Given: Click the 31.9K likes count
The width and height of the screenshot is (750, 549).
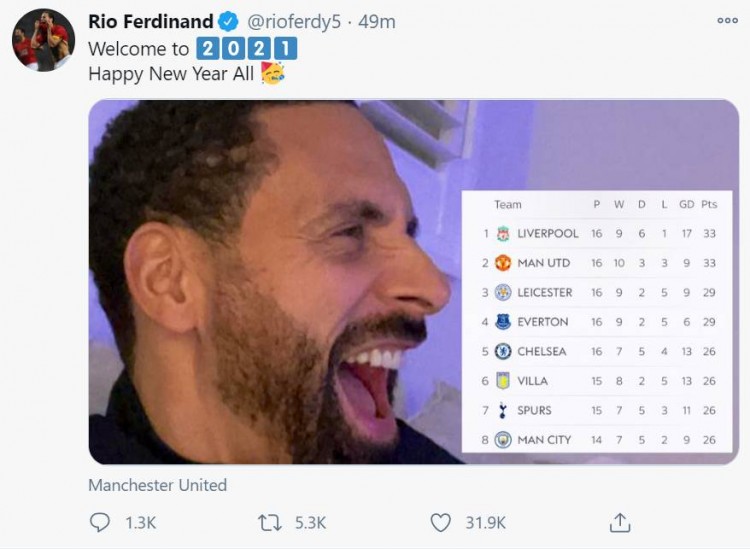Looking at the screenshot, I should tap(485, 523).
